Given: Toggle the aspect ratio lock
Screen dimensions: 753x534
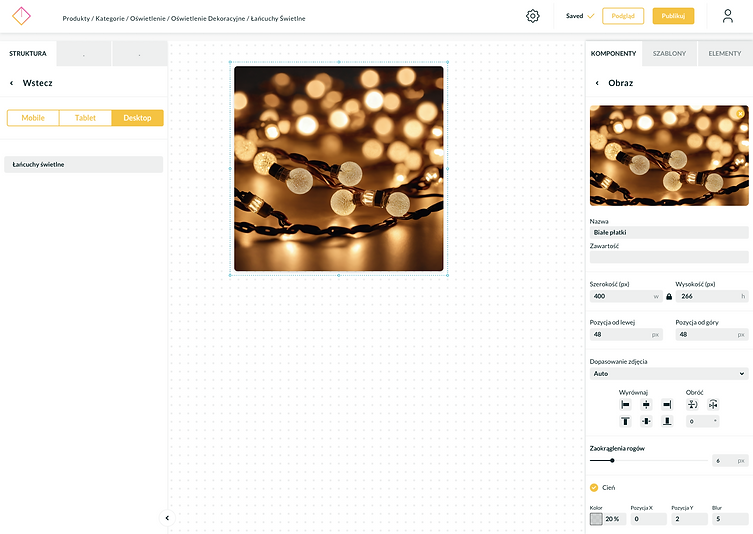Looking at the screenshot, I should (669, 296).
